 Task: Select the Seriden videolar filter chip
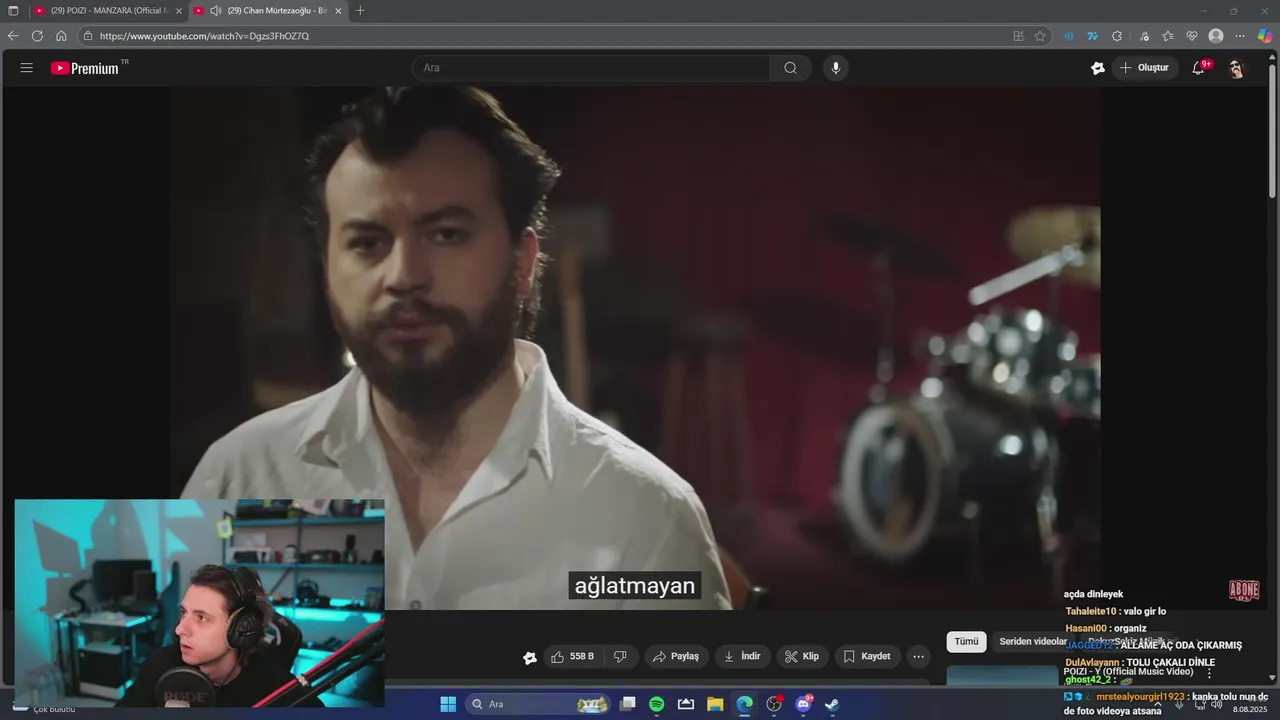[x=1033, y=642]
